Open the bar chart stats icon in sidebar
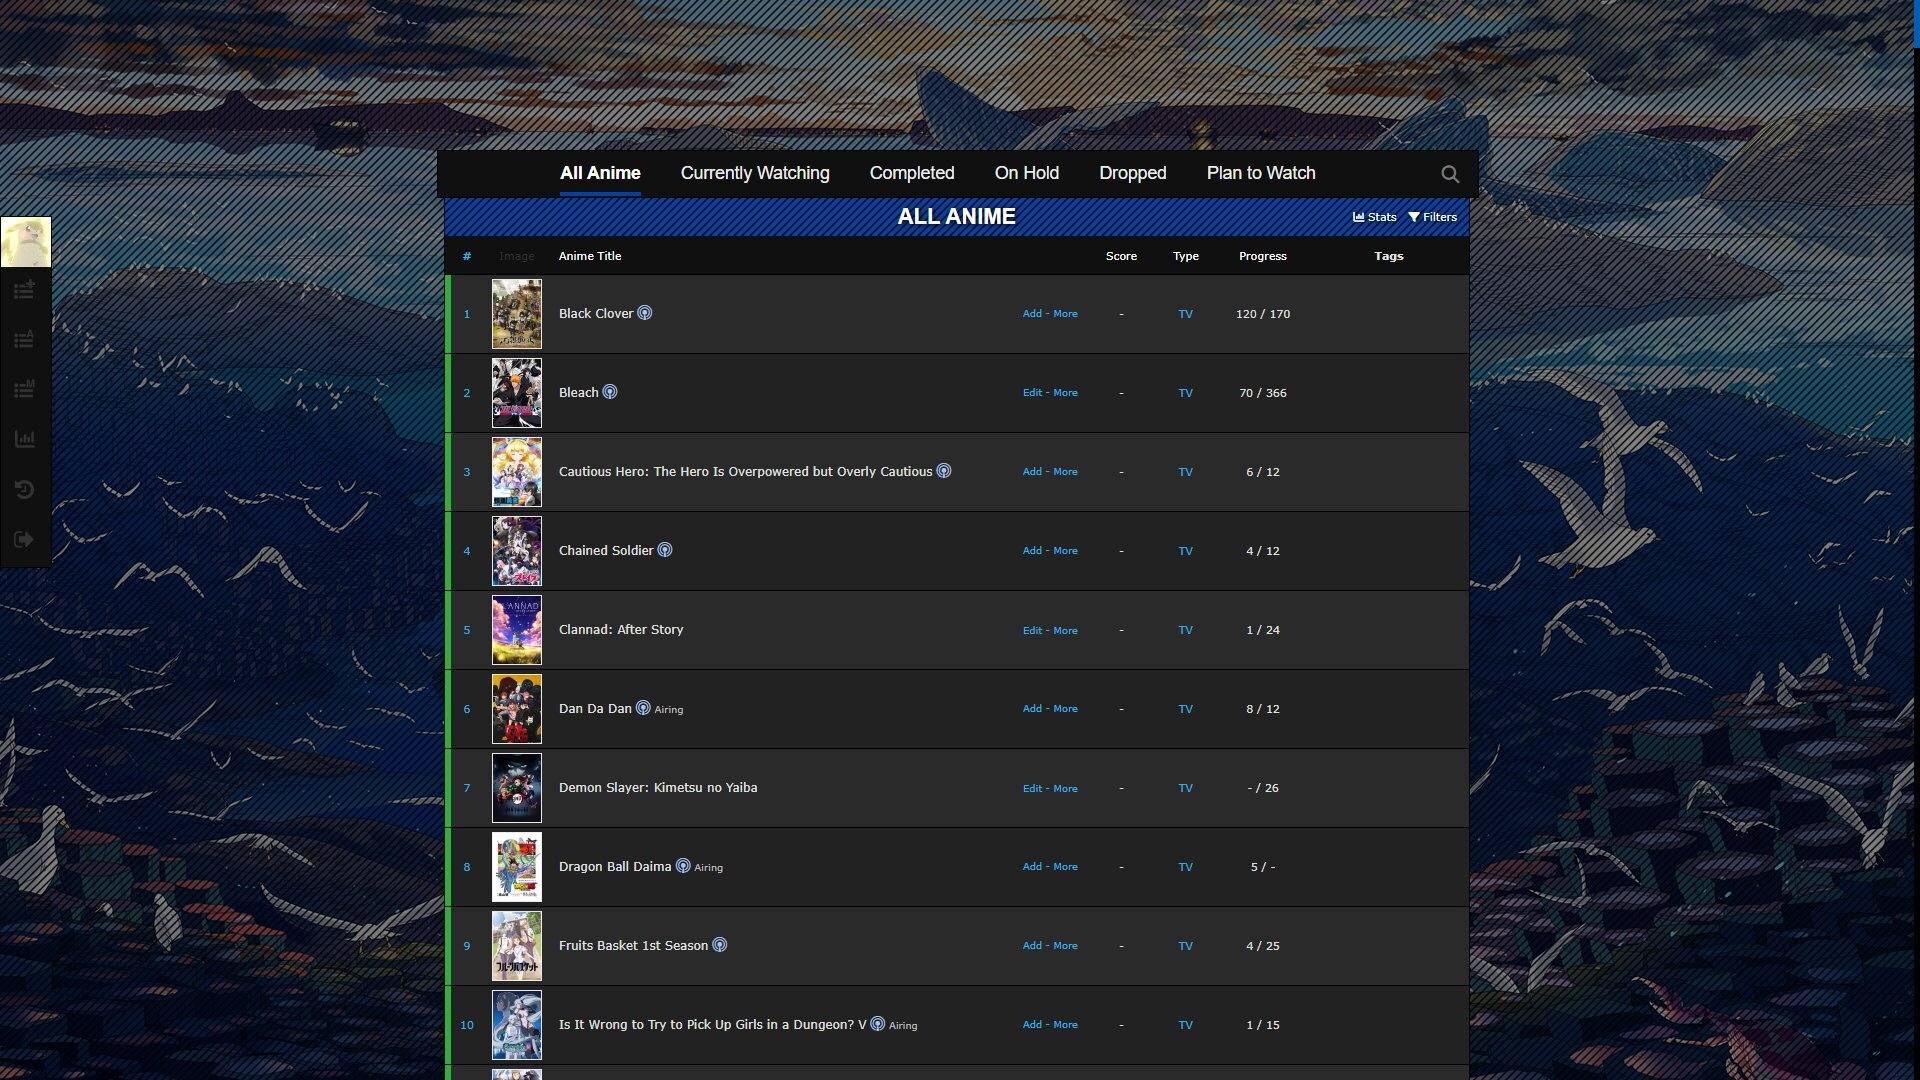The image size is (1920, 1080). click(24, 439)
